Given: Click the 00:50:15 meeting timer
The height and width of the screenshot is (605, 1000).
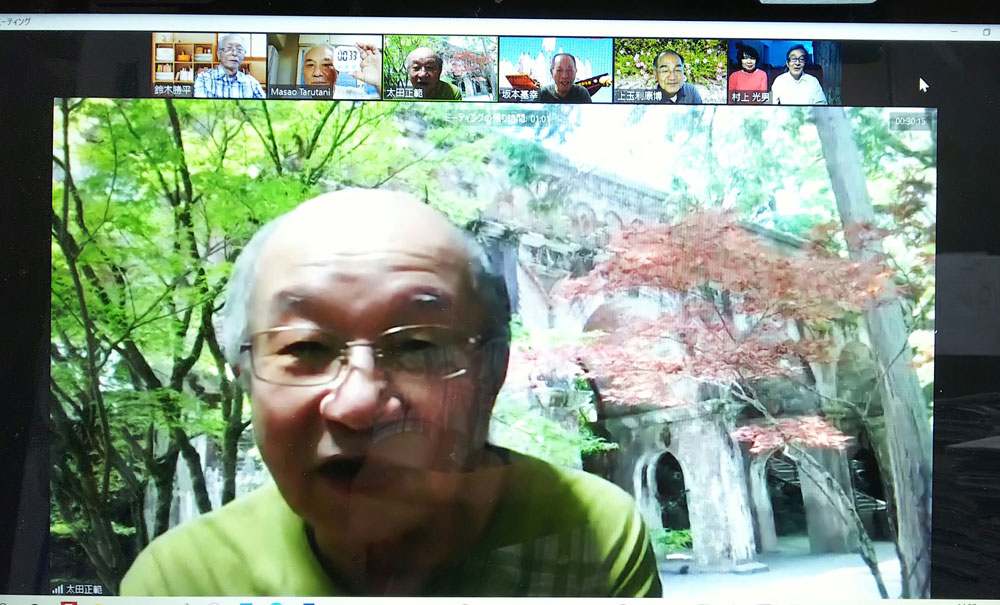Looking at the screenshot, I should (909, 121).
